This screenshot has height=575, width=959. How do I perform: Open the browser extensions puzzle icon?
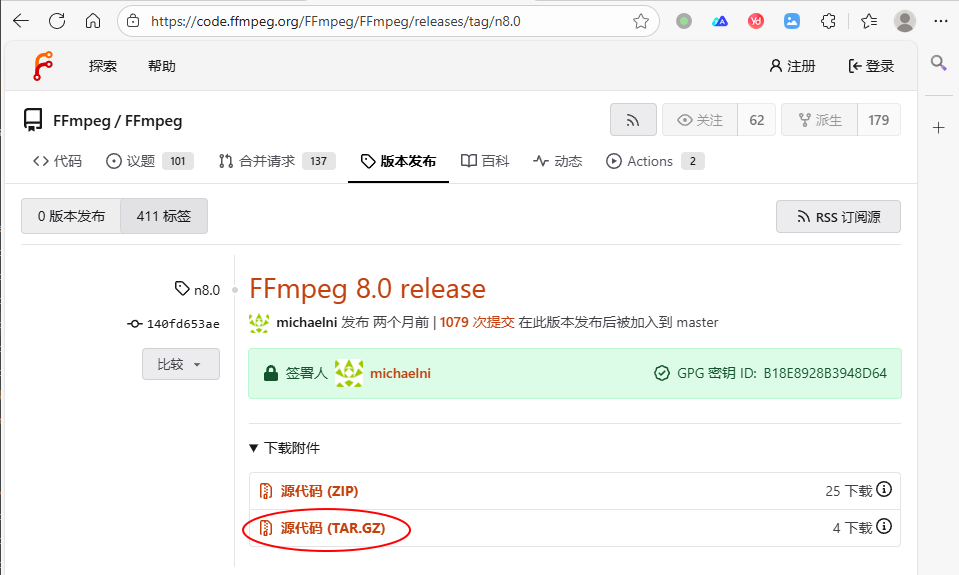coord(828,21)
